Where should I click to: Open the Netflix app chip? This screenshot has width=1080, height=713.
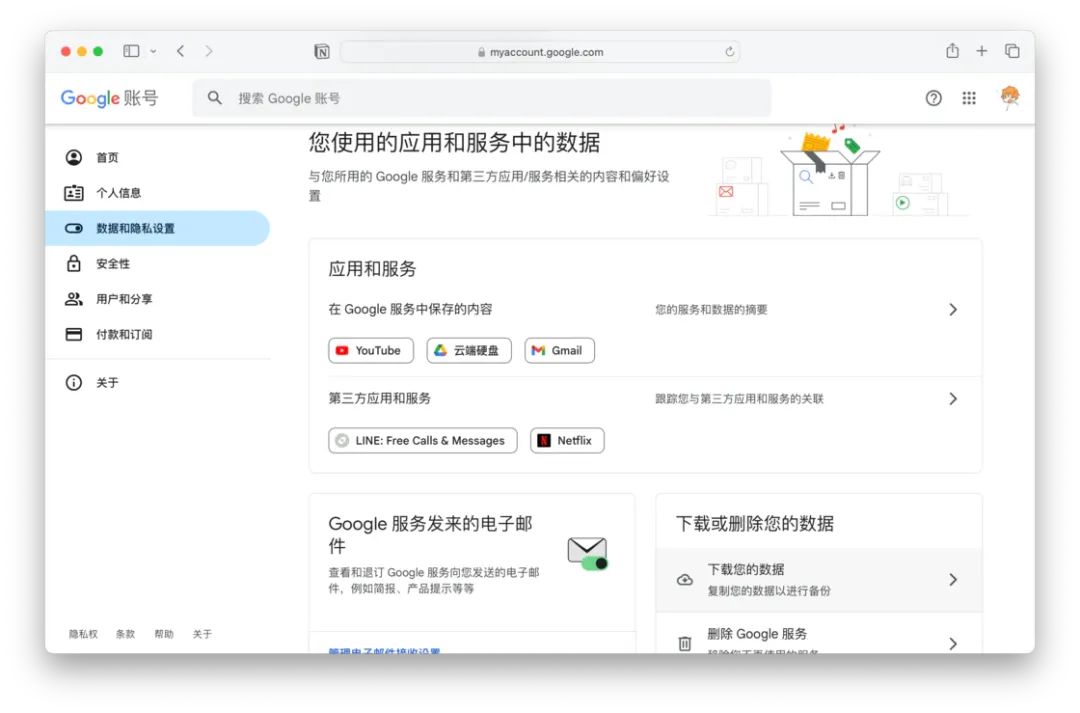567,440
